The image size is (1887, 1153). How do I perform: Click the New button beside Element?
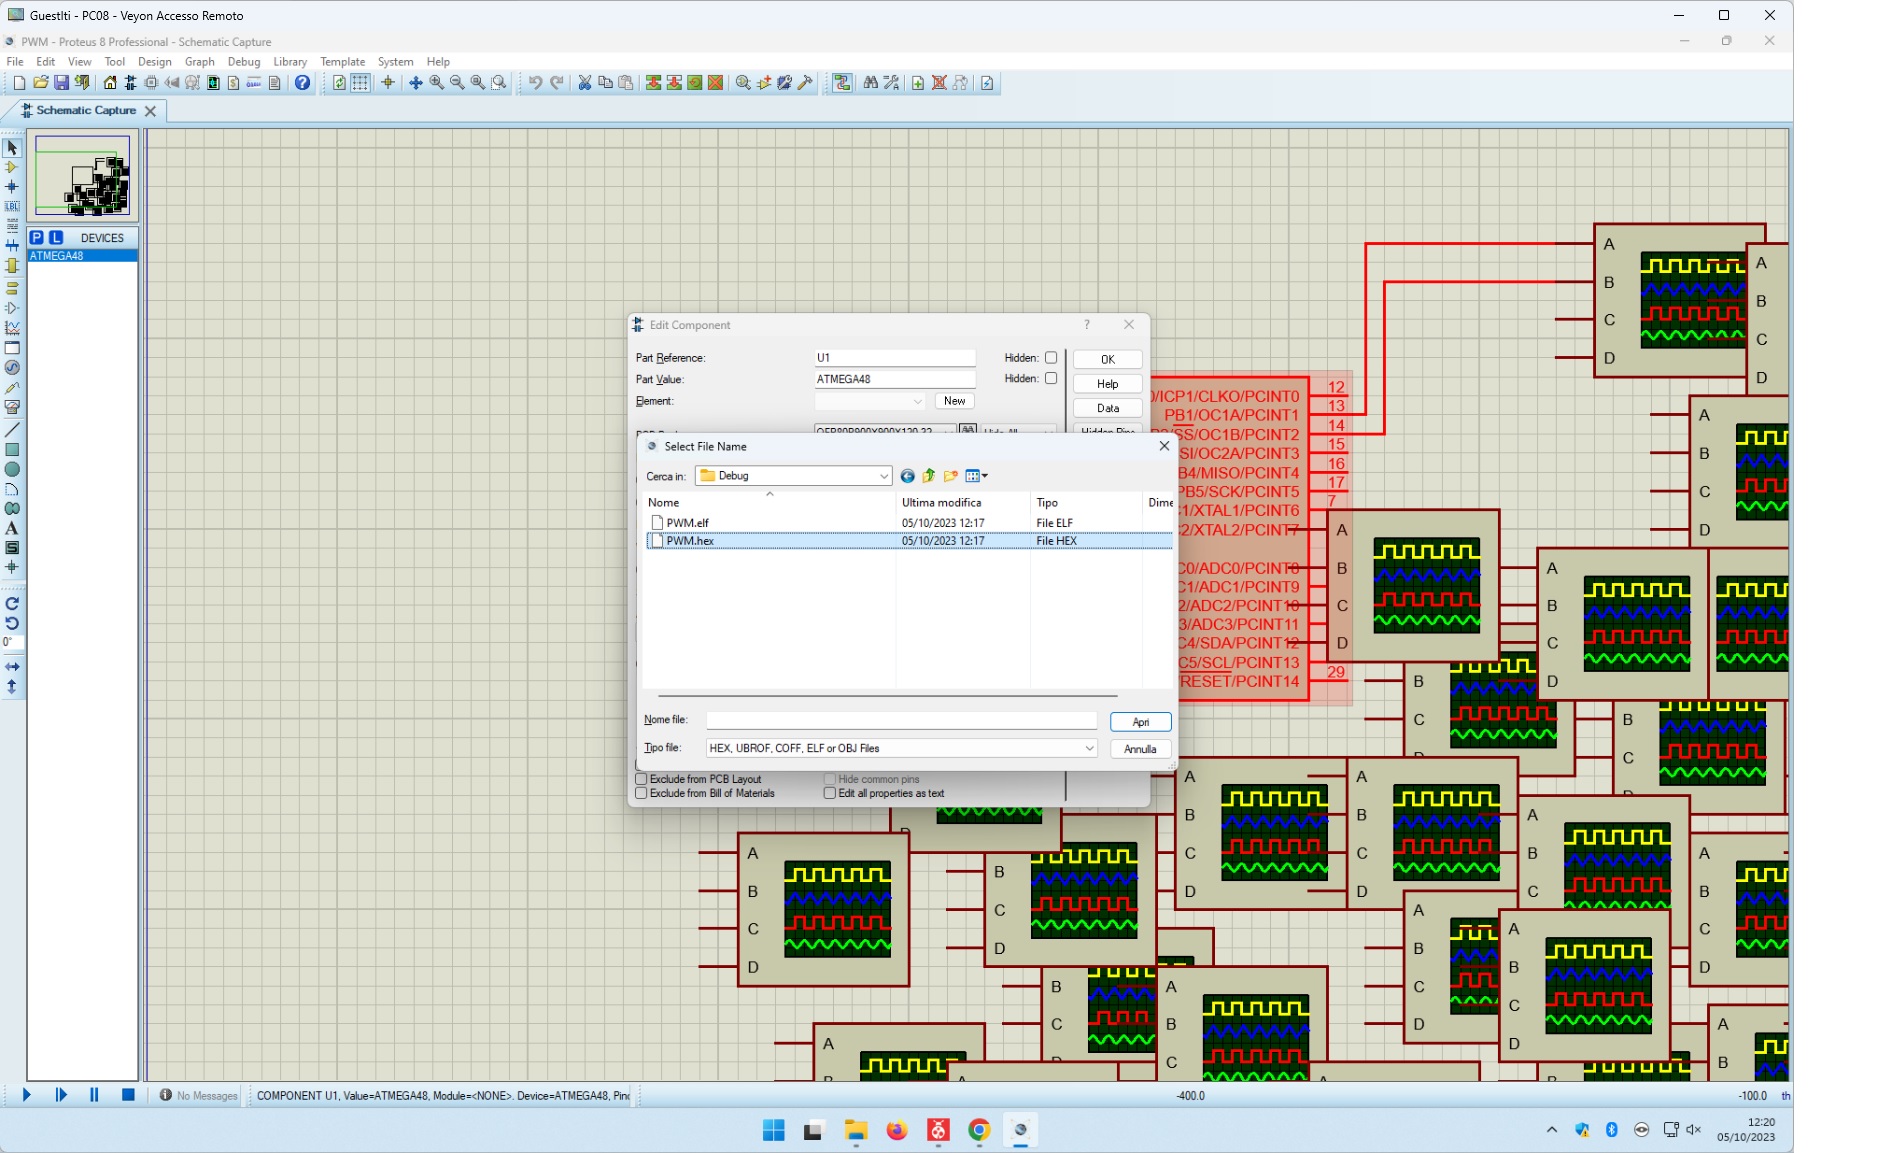[955, 401]
